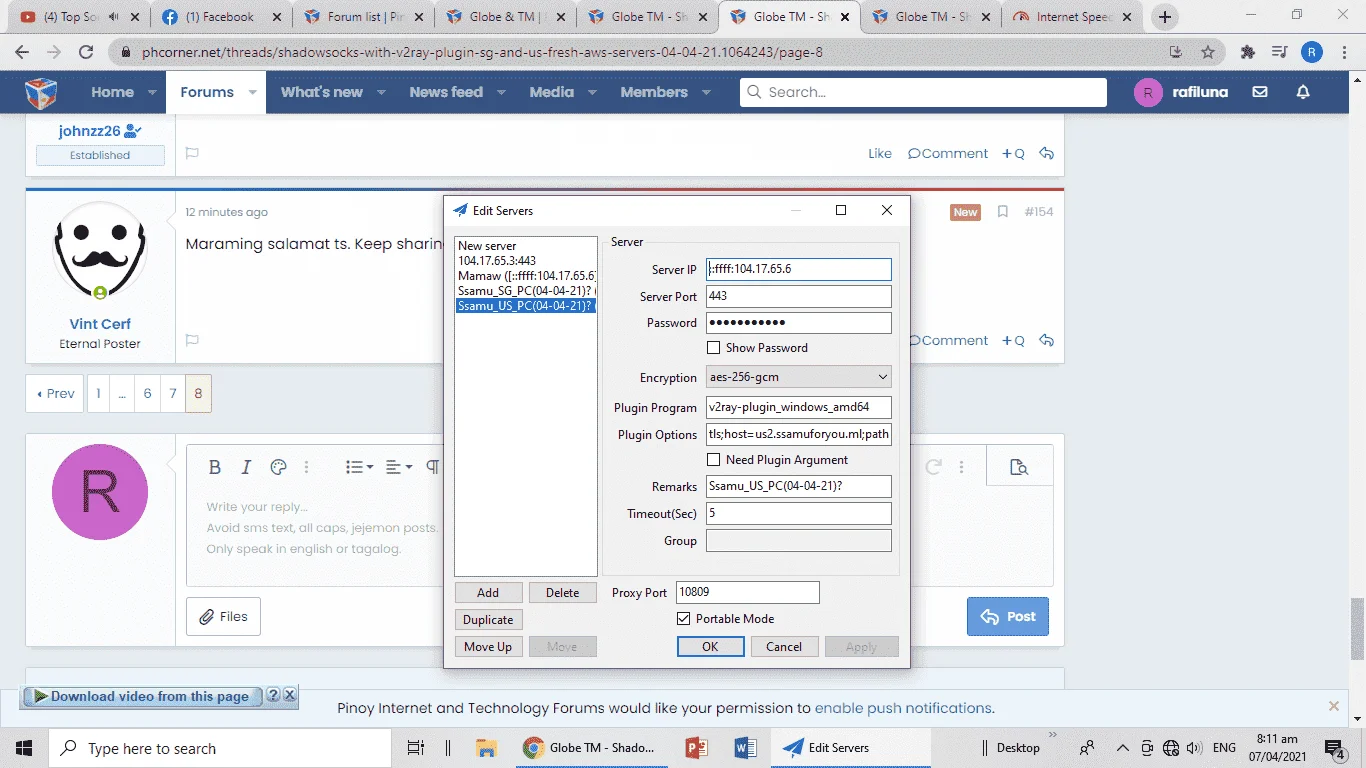Toggle the Need Plugin Argument checkbox
The image size is (1366, 768).
pos(713,460)
